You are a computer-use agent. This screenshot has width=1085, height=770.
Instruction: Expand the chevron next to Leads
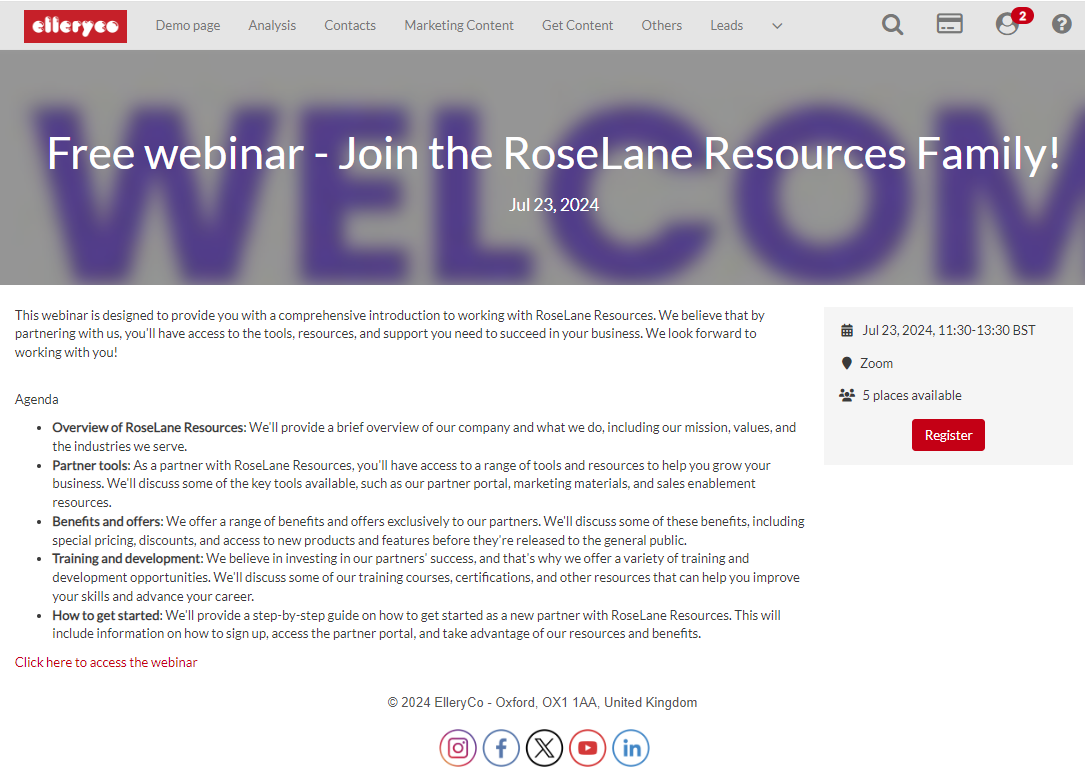(777, 26)
